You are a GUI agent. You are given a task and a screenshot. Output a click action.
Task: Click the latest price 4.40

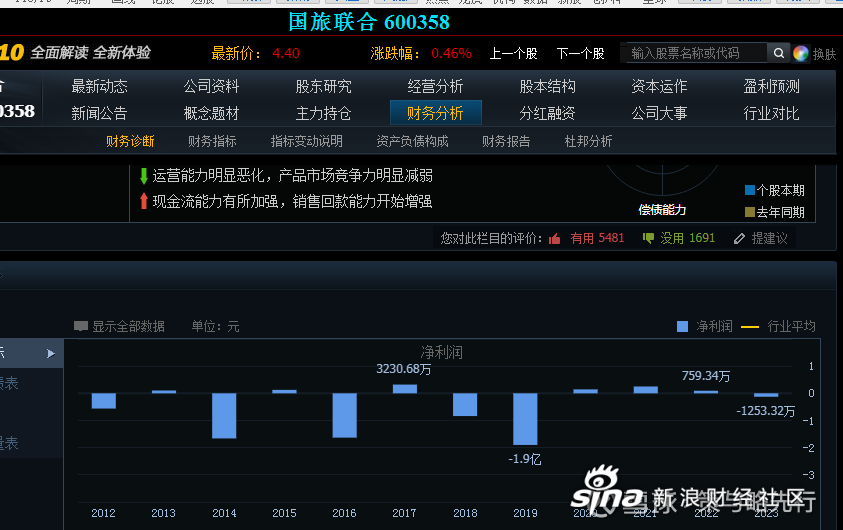286,53
